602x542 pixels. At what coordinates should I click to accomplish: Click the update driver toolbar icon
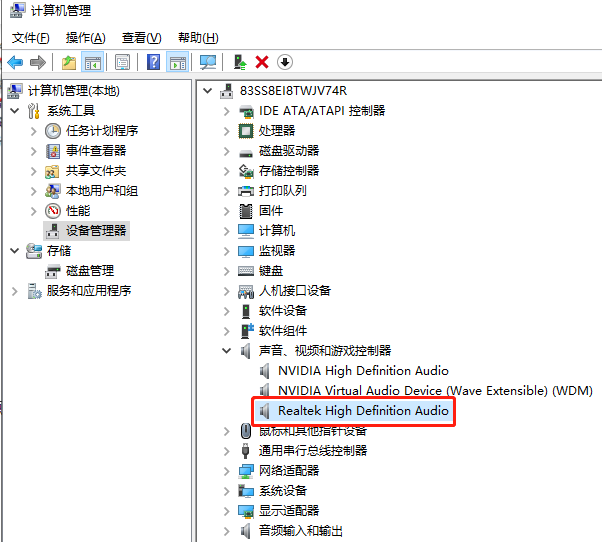pos(240,62)
